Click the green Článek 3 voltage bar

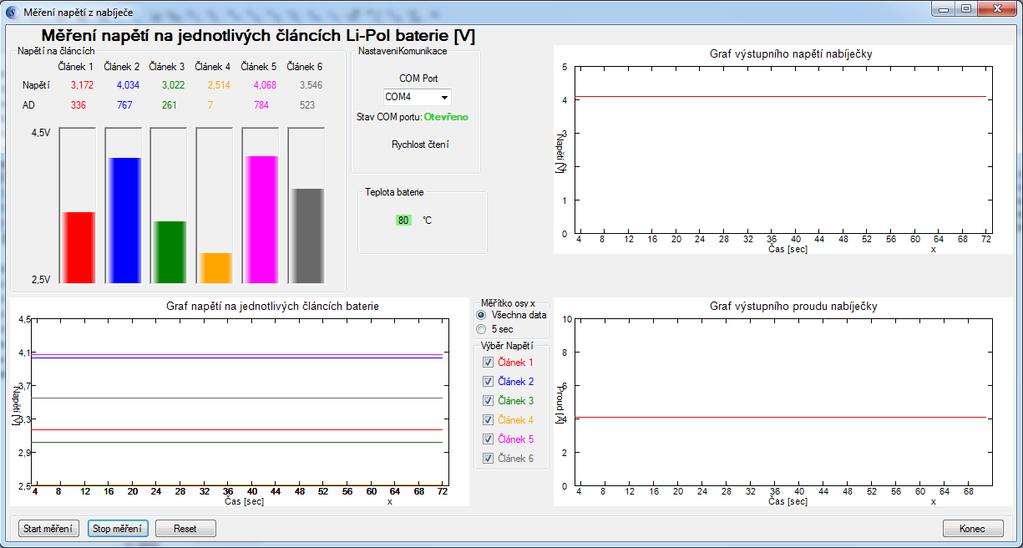click(170, 252)
